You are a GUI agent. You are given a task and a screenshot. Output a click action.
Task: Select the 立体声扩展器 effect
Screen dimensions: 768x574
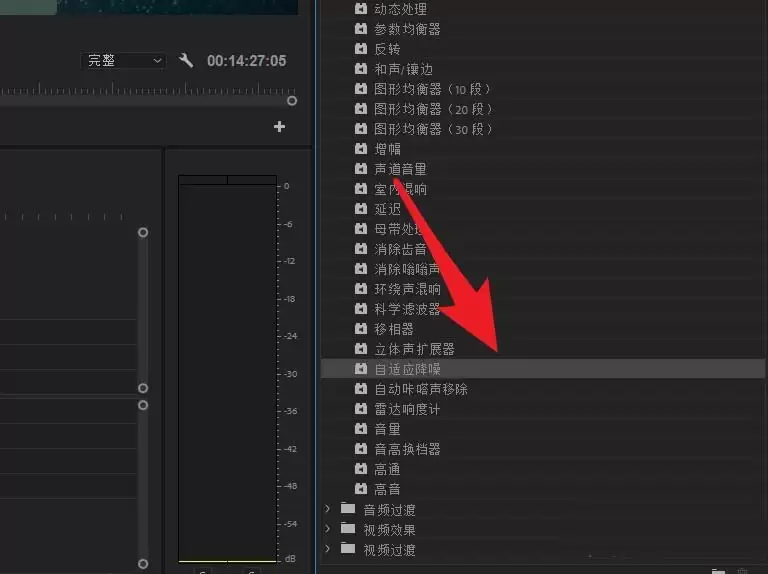click(x=414, y=349)
